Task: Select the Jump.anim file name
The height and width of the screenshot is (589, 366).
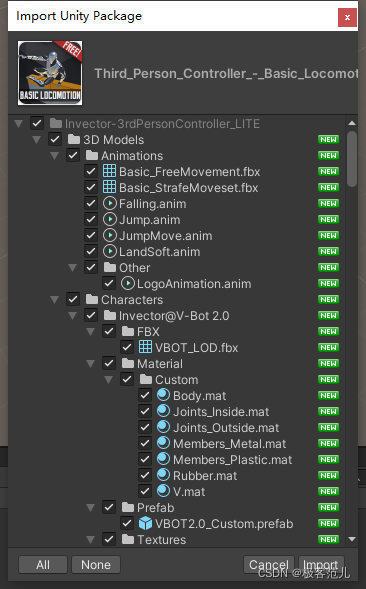Action: coord(150,220)
